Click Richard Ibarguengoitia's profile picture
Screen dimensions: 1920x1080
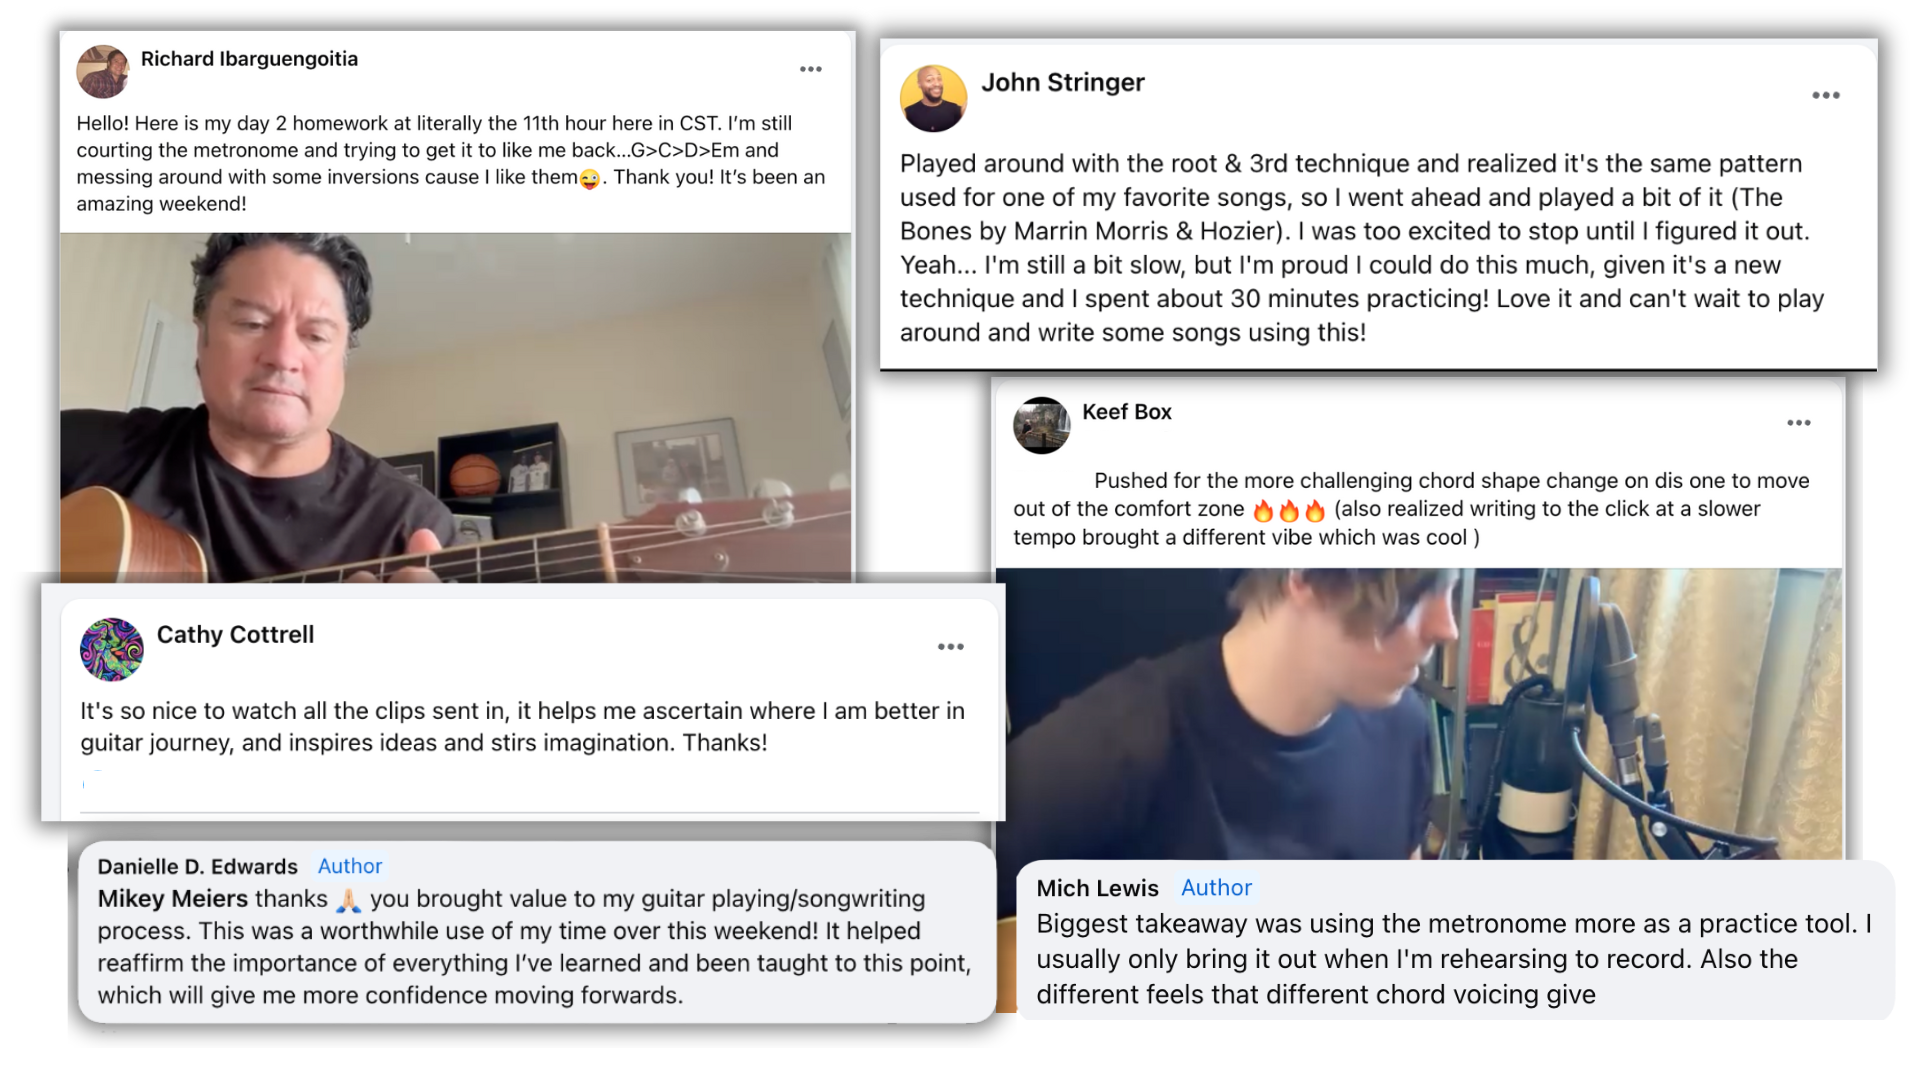tap(103, 71)
